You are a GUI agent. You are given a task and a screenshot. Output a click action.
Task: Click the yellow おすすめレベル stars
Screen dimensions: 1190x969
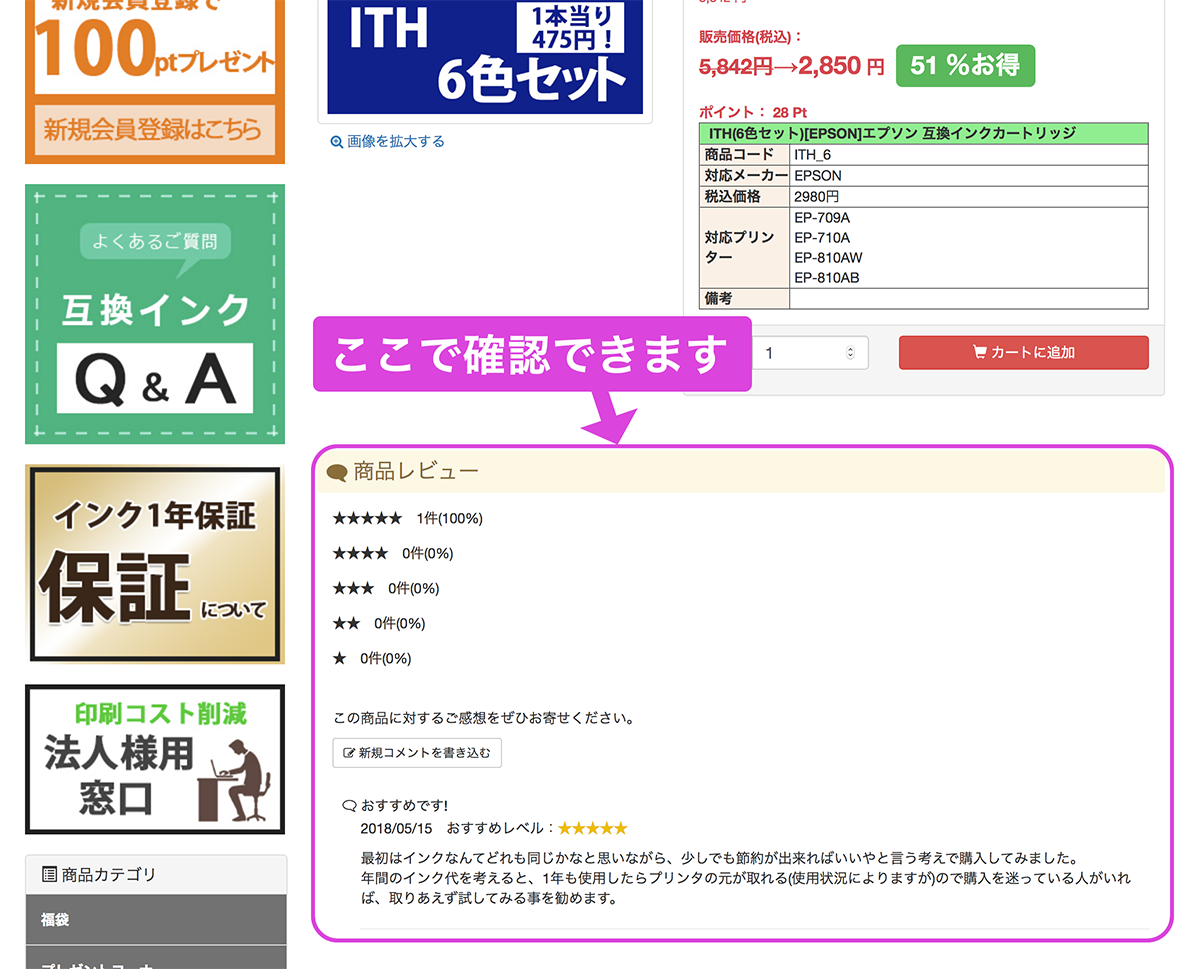click(x=593, y=828)
